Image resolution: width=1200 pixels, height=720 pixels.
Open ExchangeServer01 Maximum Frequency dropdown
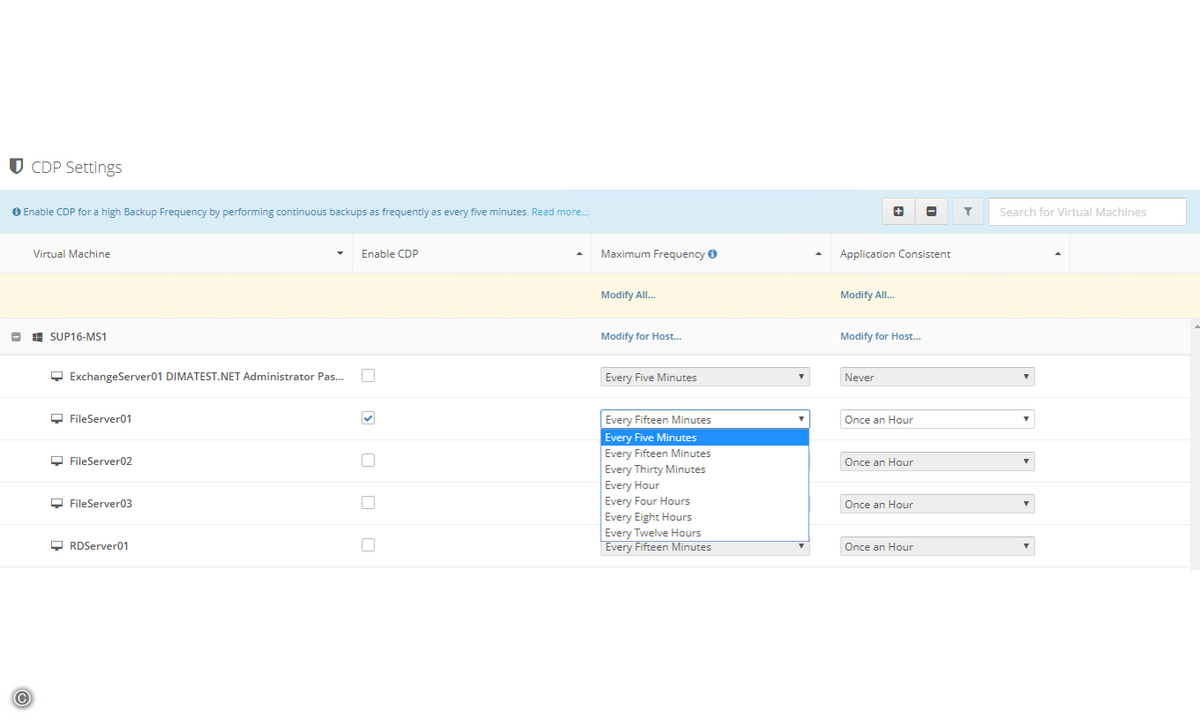[x=705, y=377]
